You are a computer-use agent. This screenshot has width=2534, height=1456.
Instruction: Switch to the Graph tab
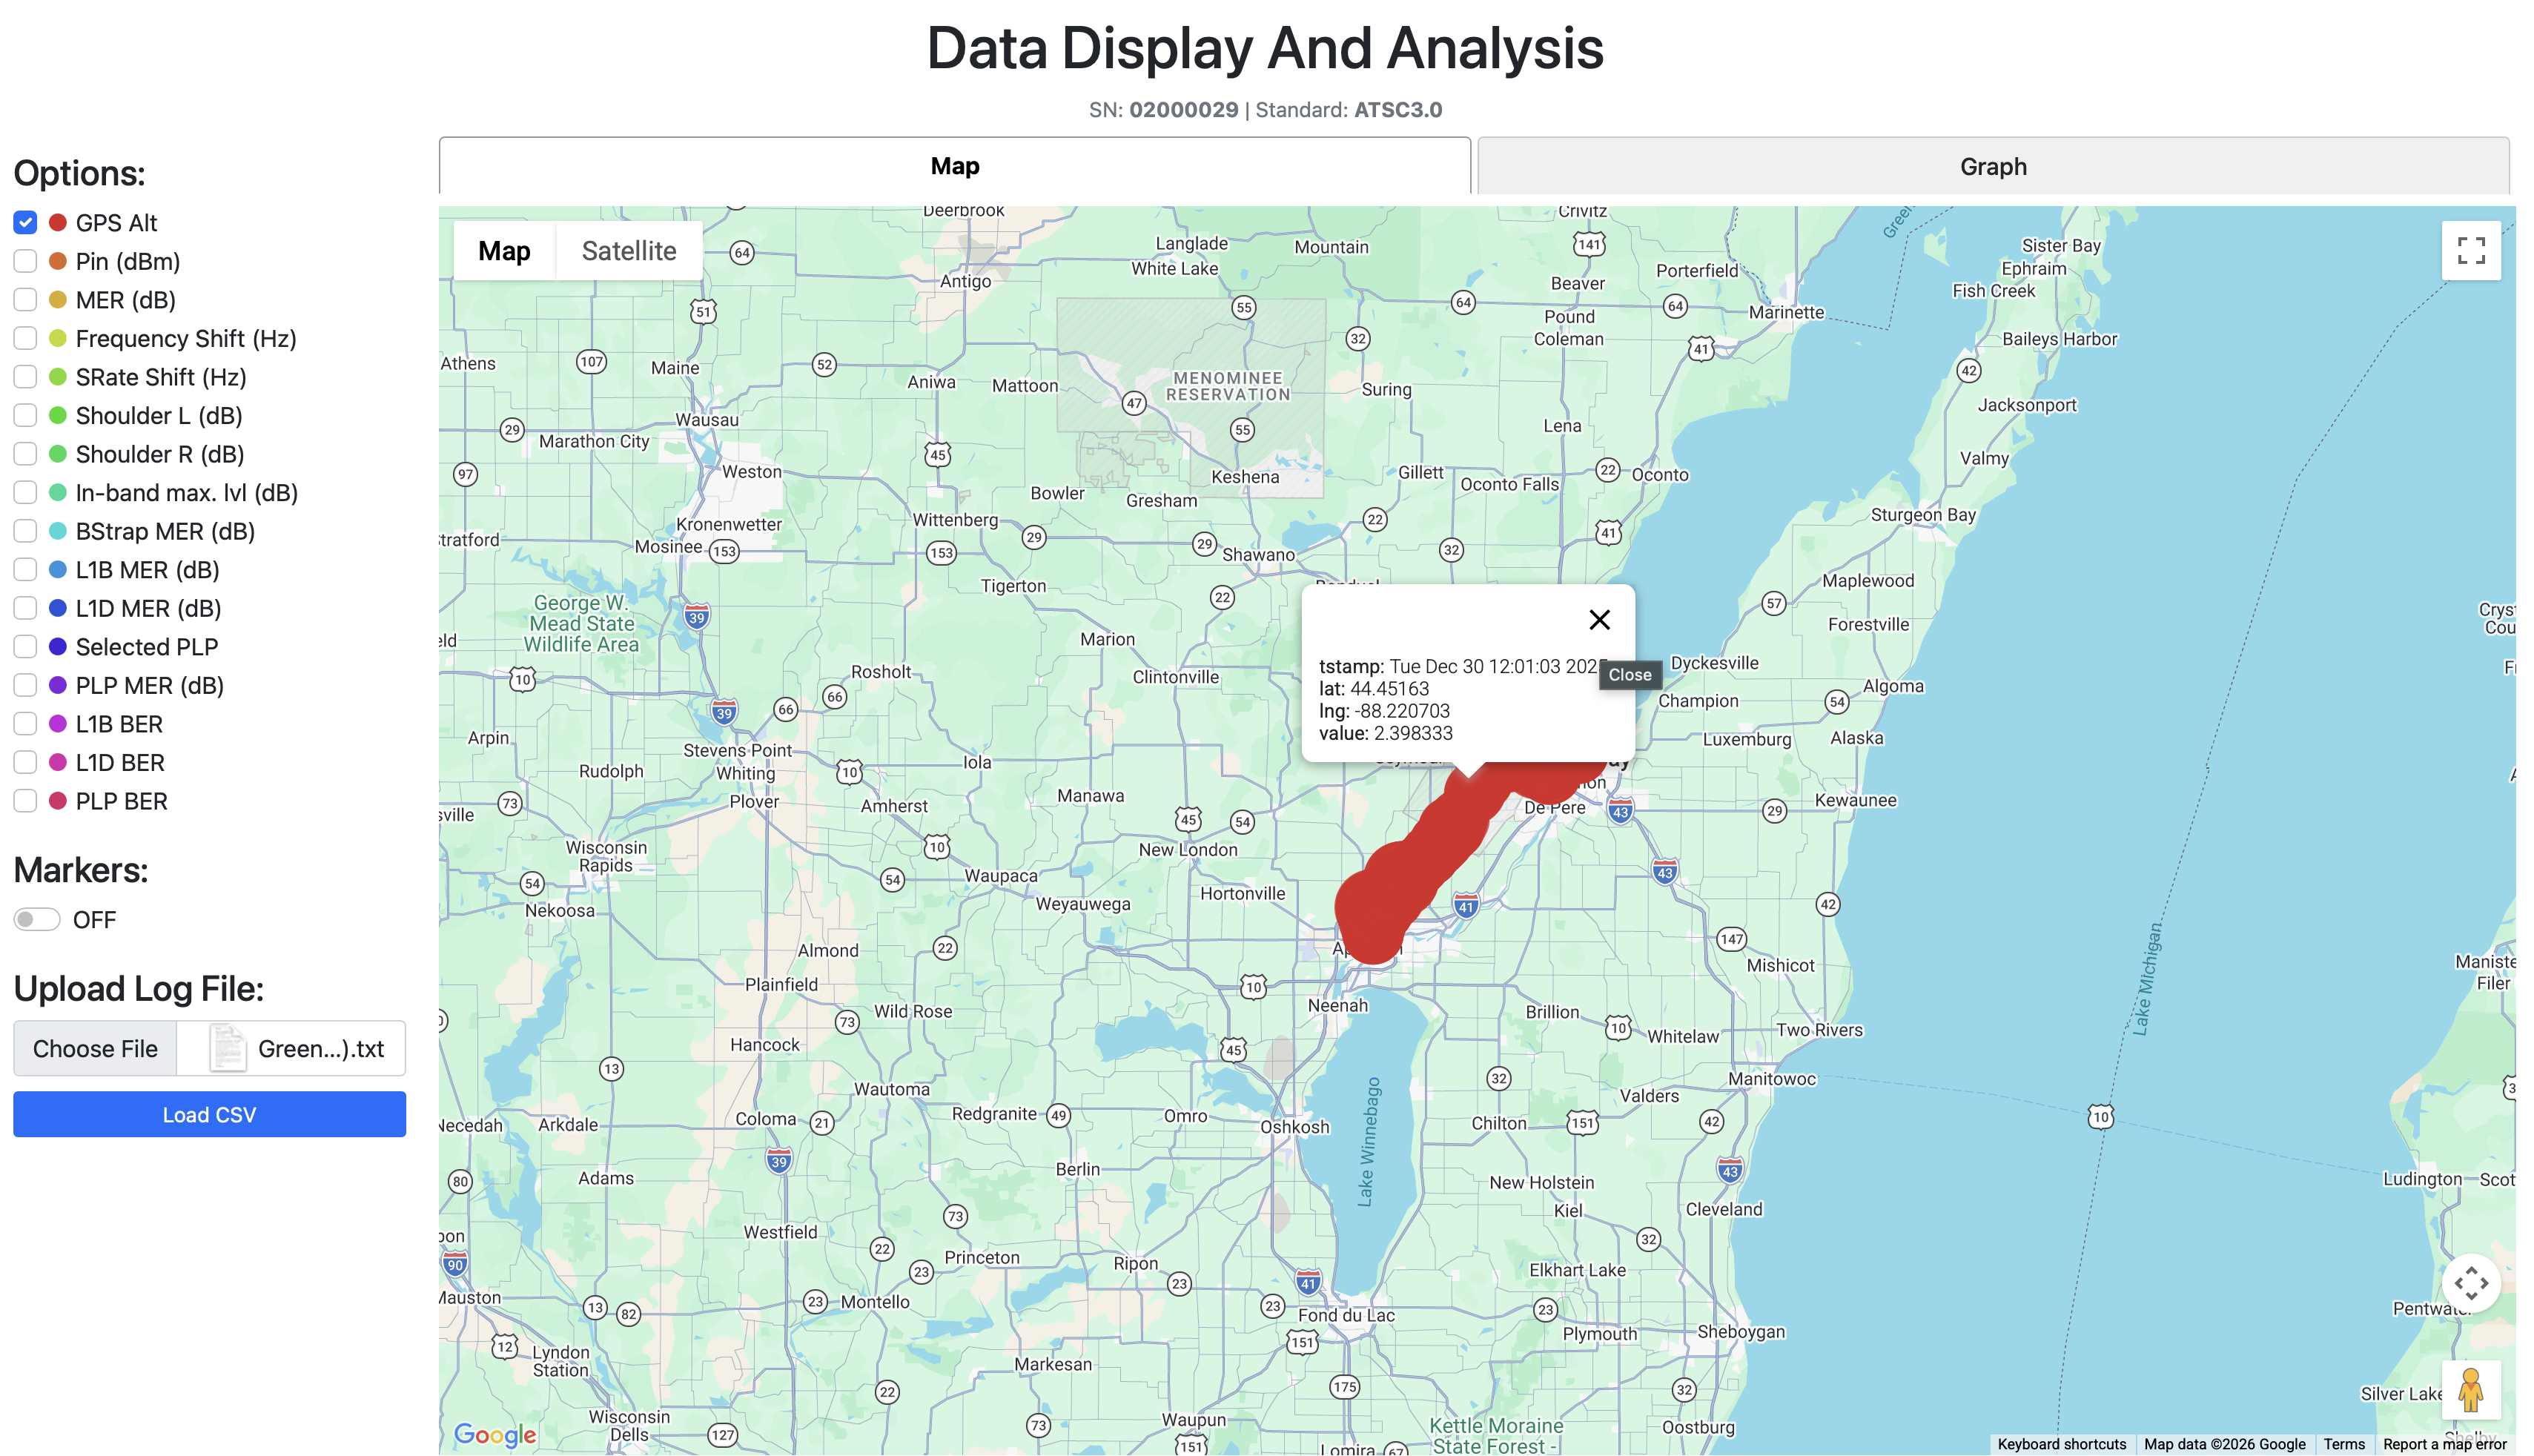(1992, 166)
